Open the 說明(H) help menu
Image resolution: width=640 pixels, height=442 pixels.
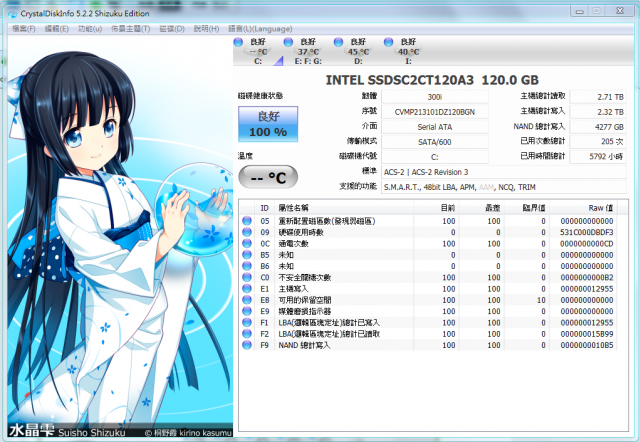(x=206, y=29)
